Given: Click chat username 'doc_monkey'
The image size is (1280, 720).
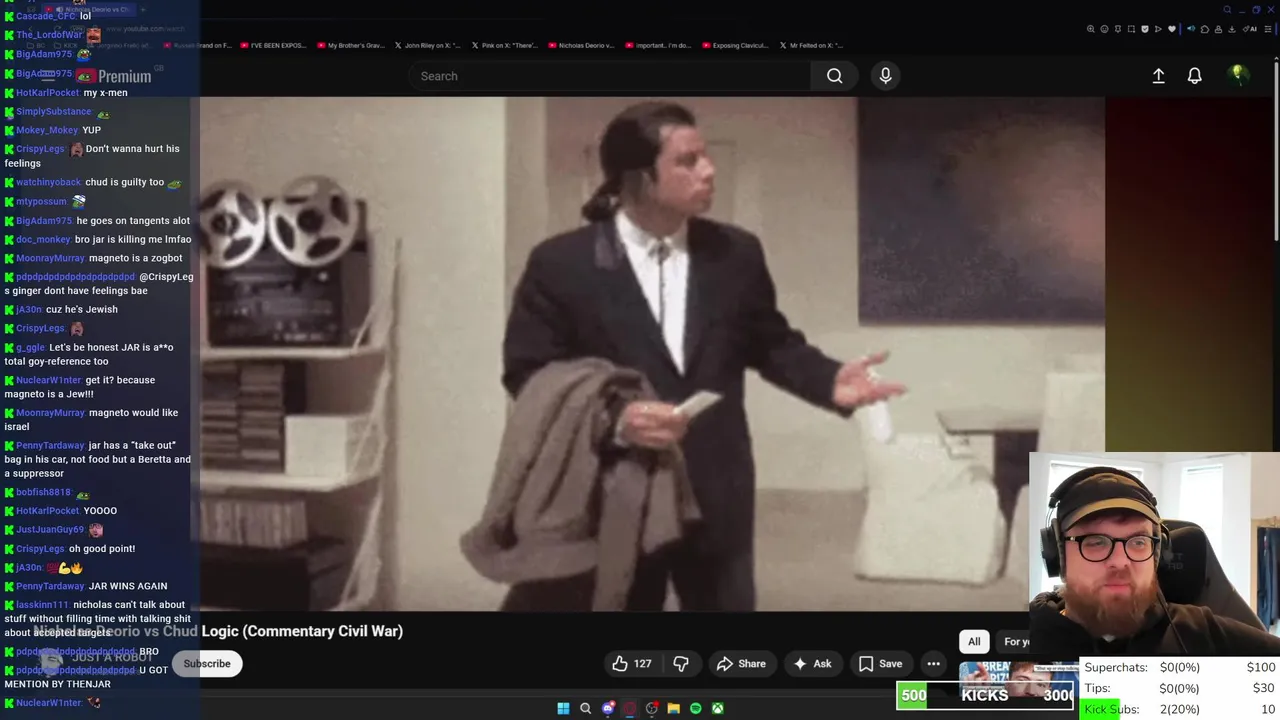Looking at the screenshot, I should click(43, 239).
